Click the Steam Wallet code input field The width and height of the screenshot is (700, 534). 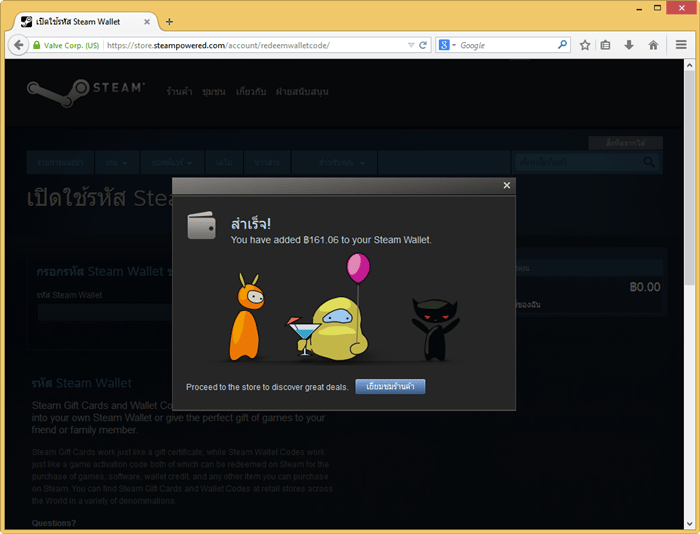pos(105,313)
